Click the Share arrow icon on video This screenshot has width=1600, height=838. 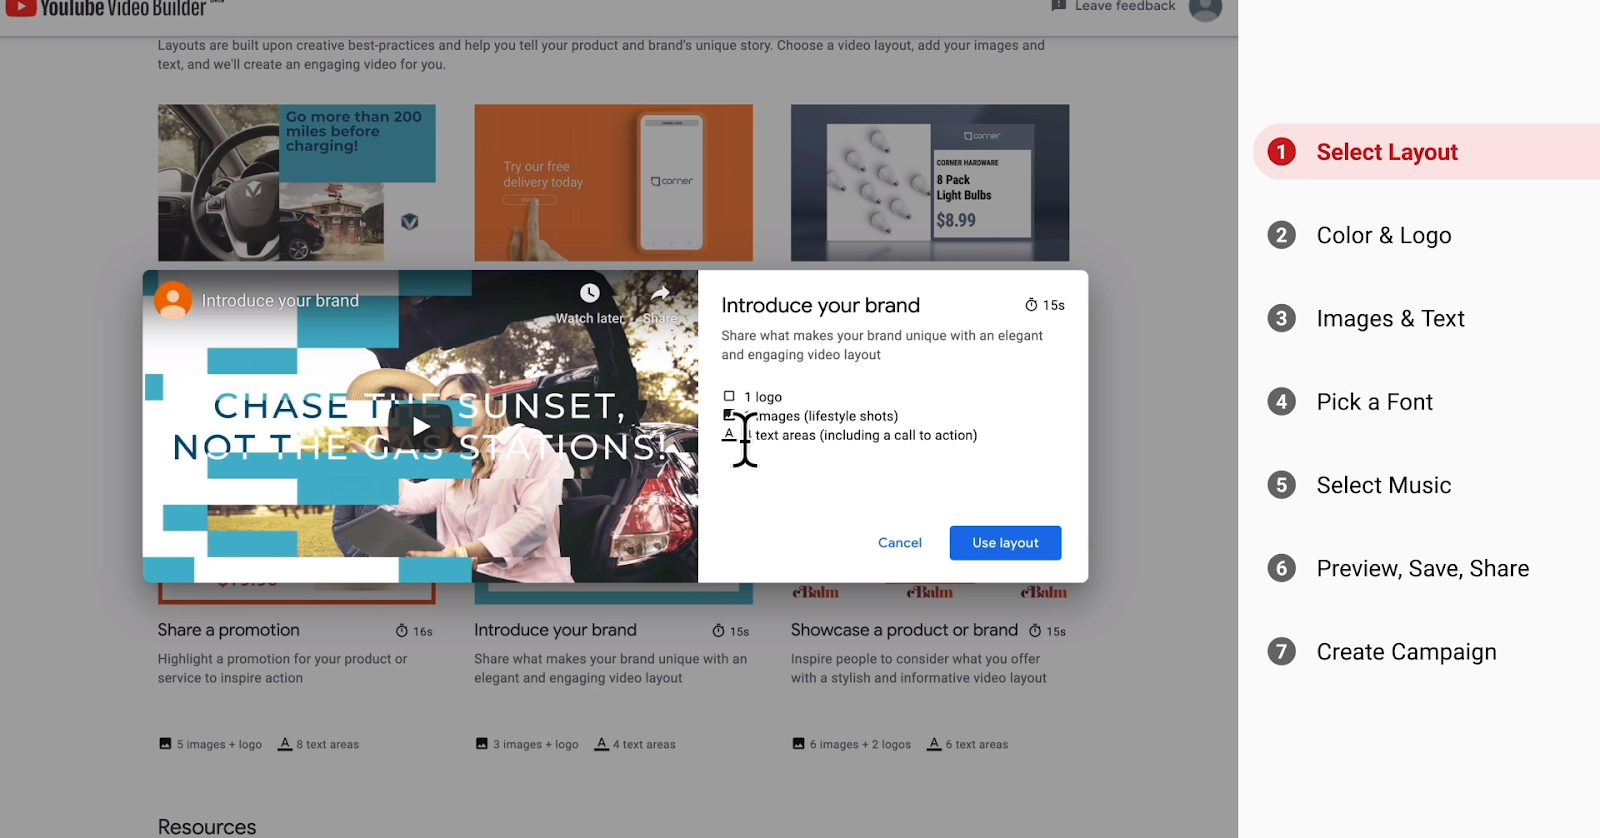pyautogui.click(x=660, y=293)
